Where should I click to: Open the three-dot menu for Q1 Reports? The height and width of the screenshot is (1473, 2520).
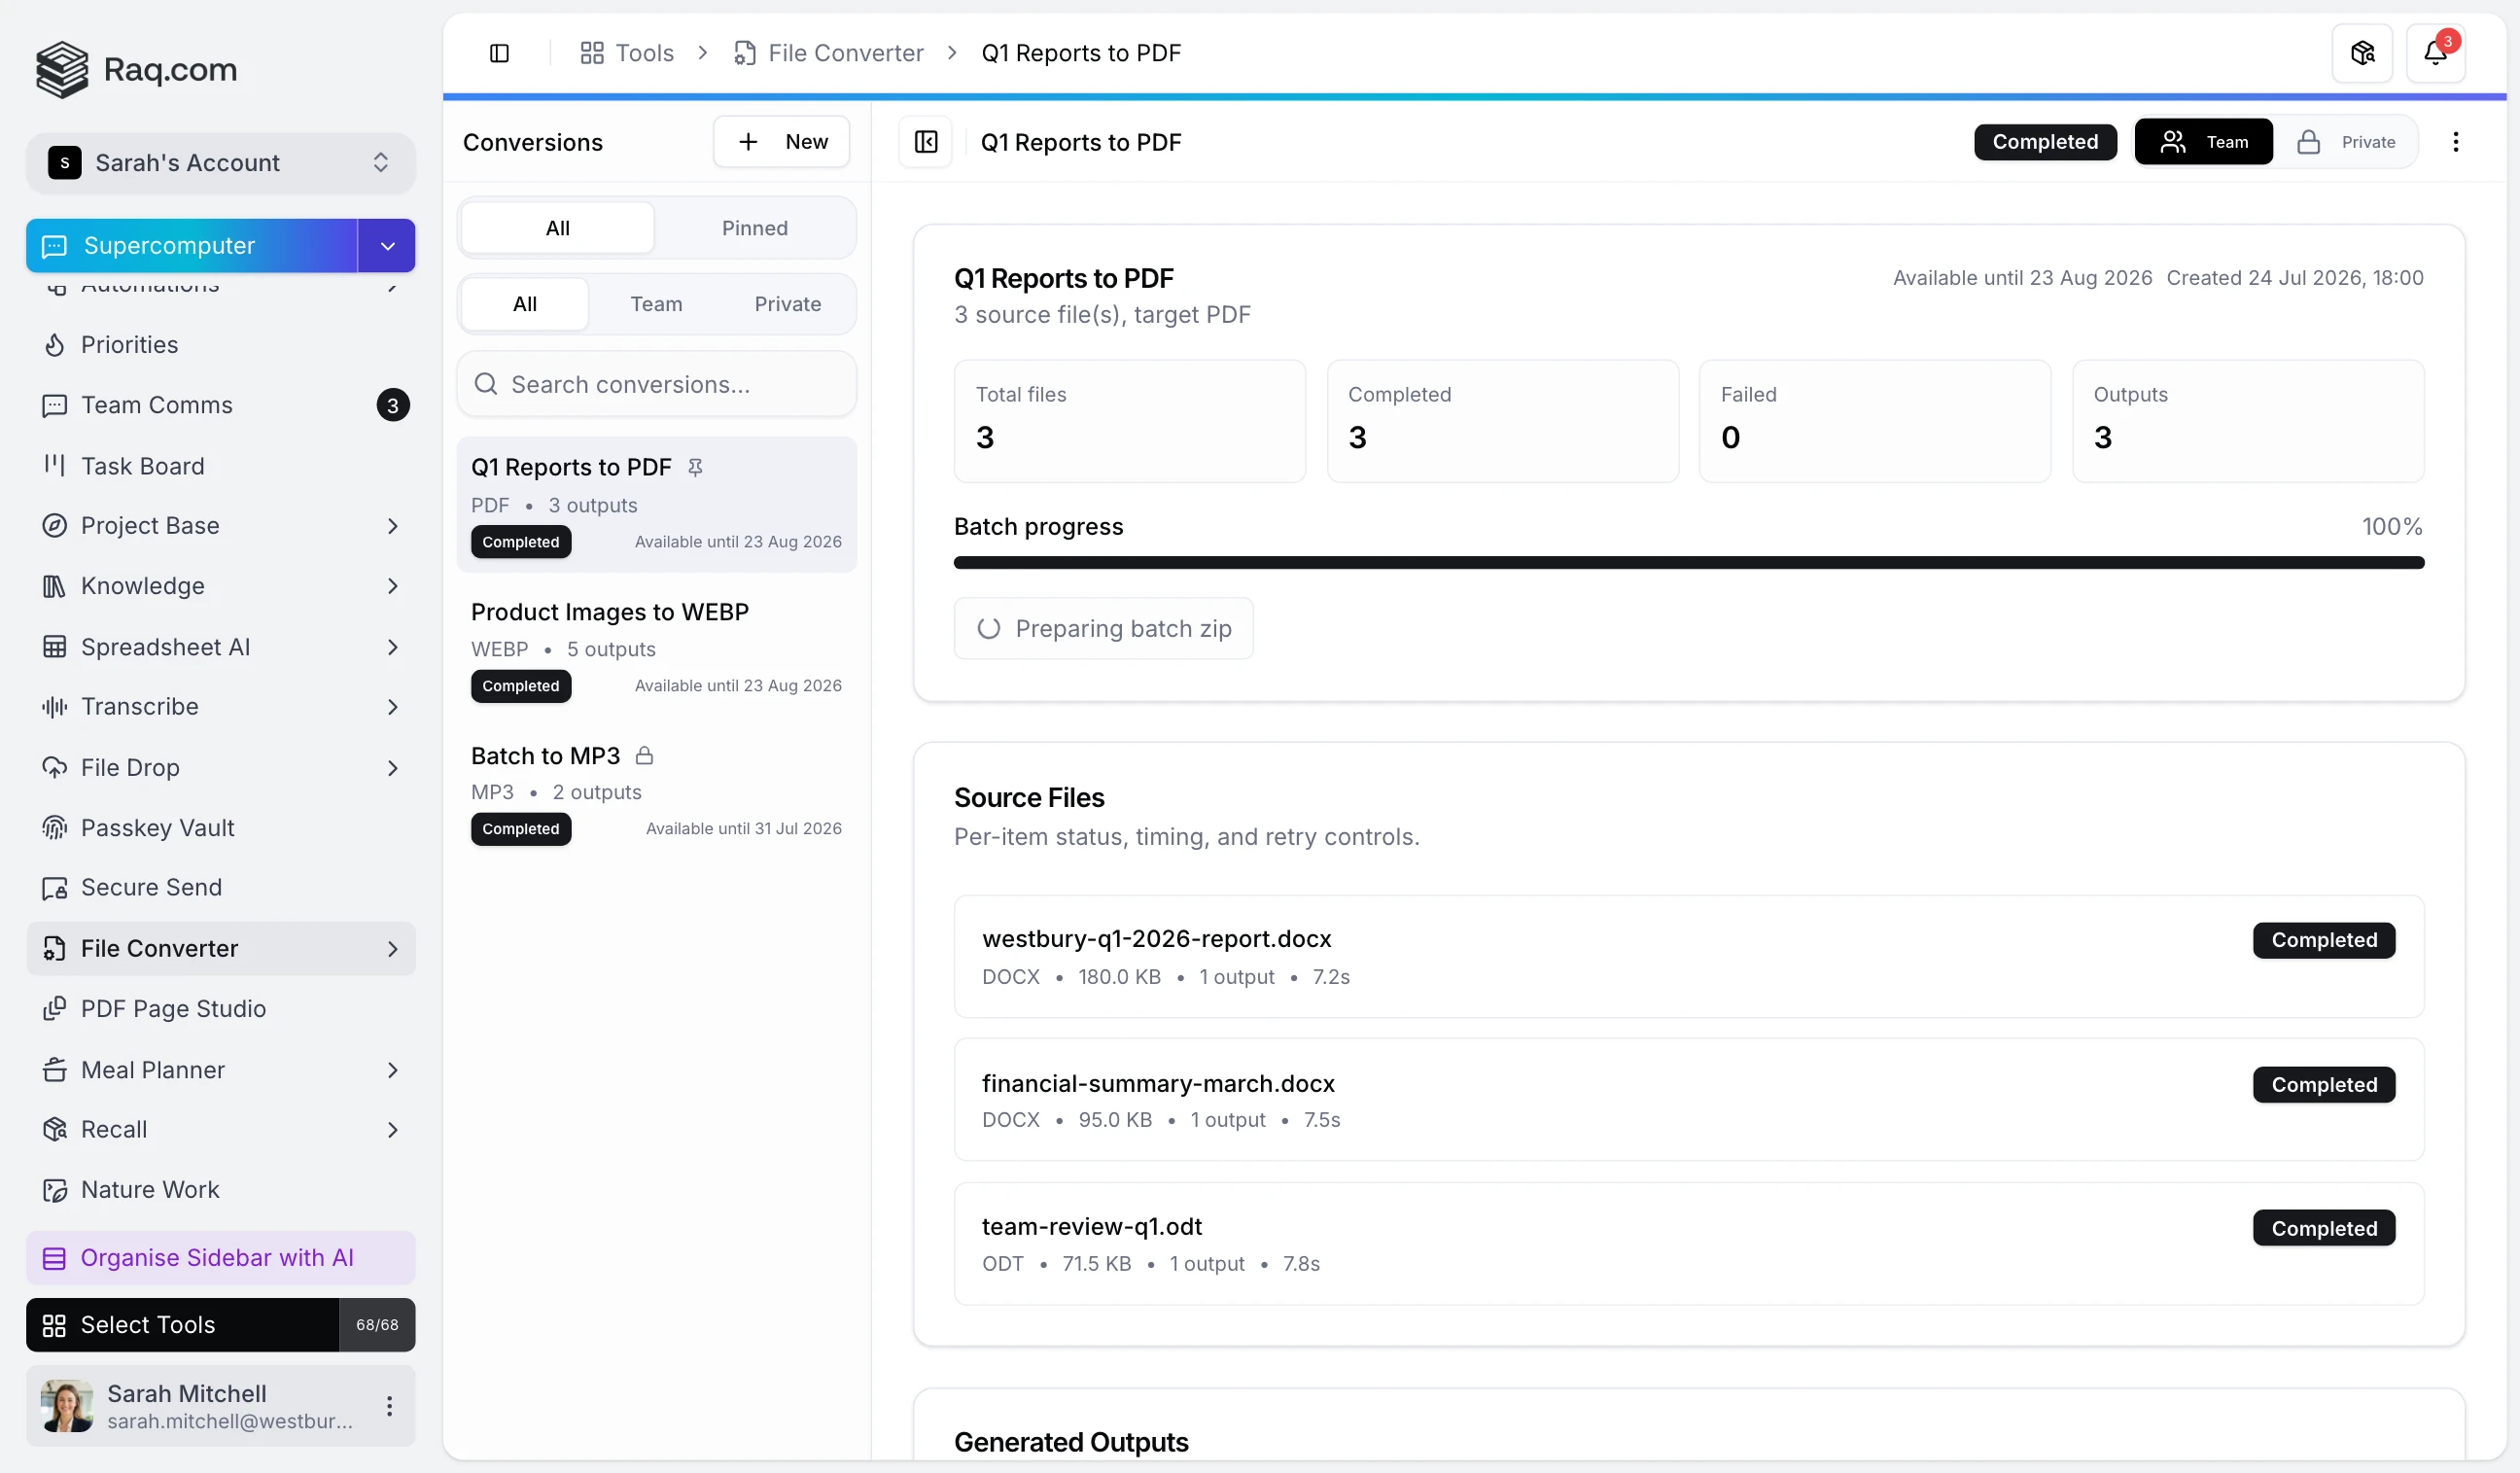pos(2455,142)
